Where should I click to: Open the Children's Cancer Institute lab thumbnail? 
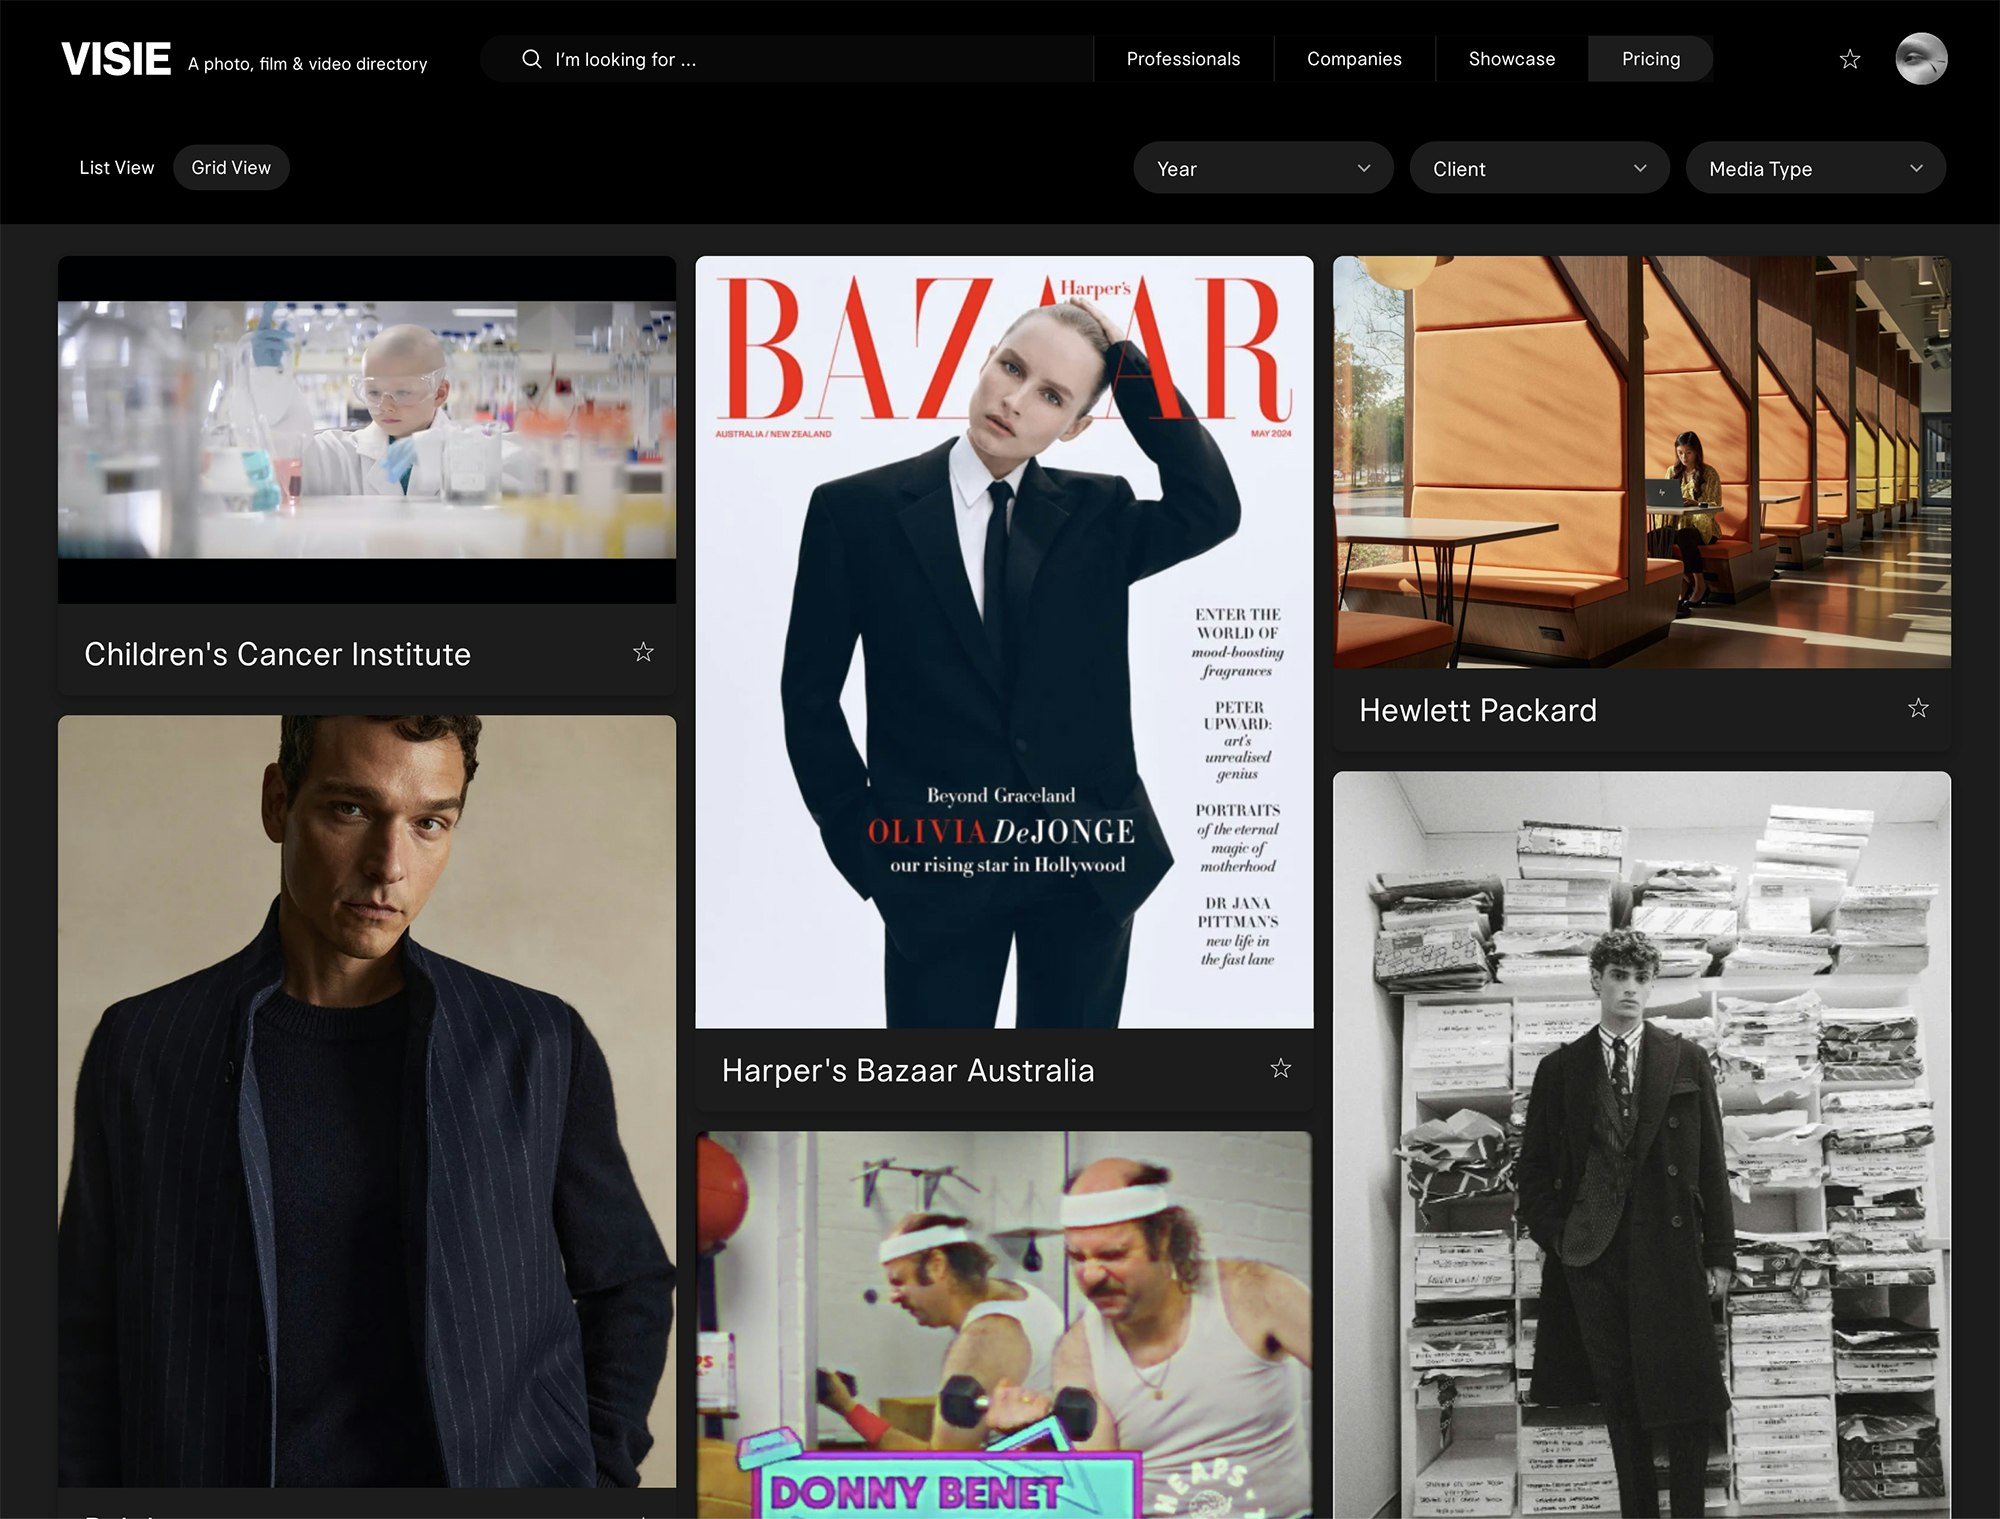tap(367, 430)
